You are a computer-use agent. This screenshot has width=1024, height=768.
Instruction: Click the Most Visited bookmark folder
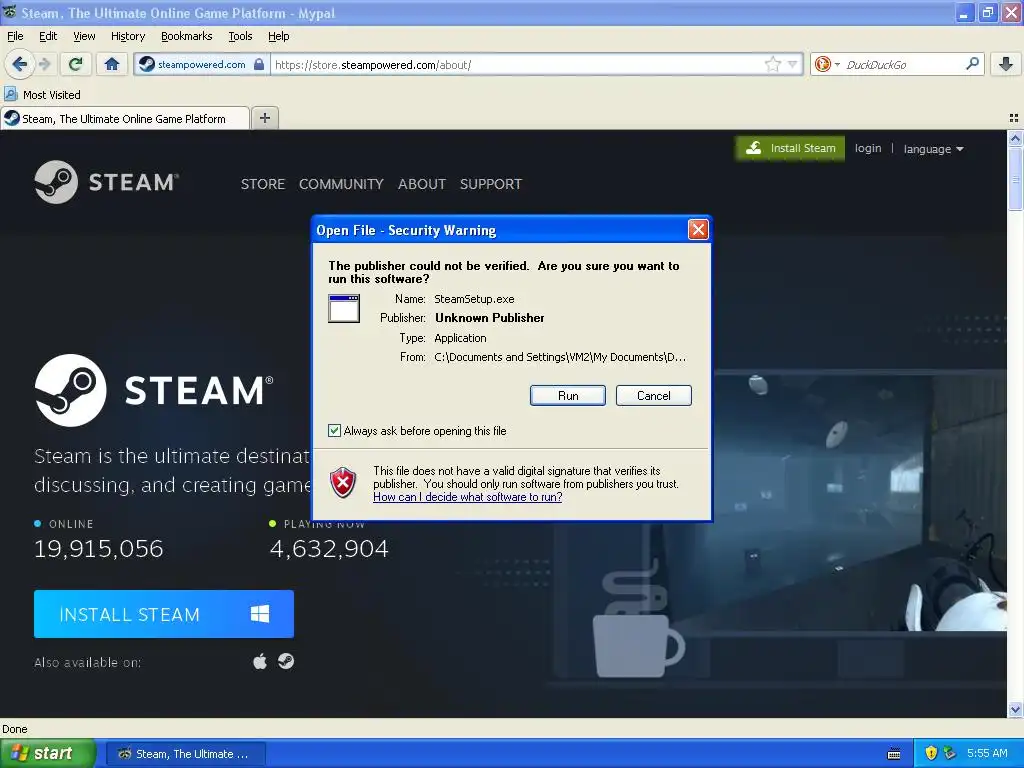point(43,95)
